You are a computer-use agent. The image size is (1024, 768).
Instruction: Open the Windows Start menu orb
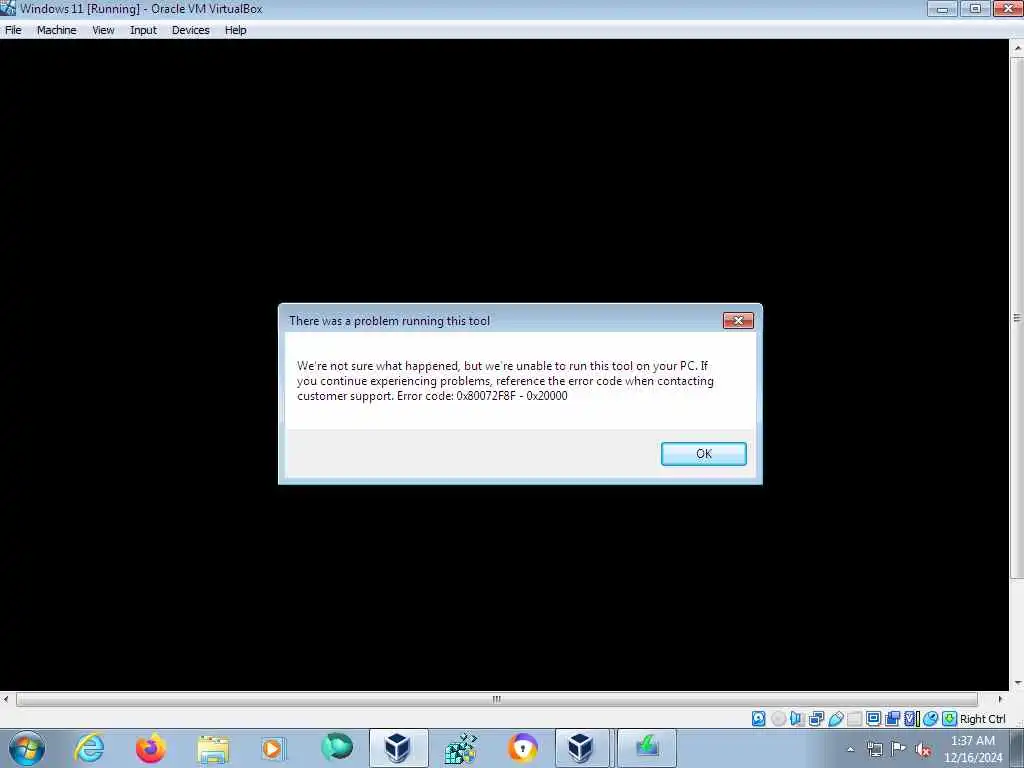click(x=27, y=748)
